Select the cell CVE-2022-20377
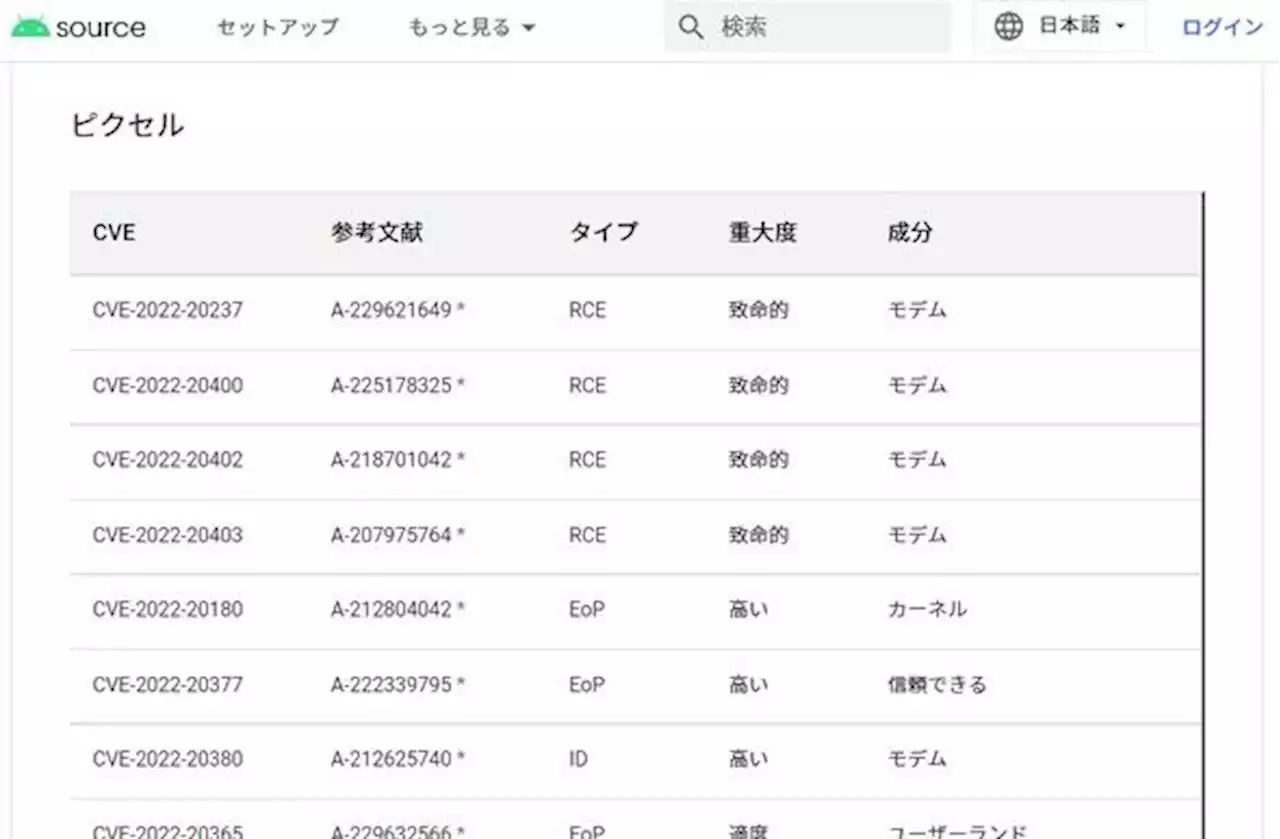 click(168, 685)
